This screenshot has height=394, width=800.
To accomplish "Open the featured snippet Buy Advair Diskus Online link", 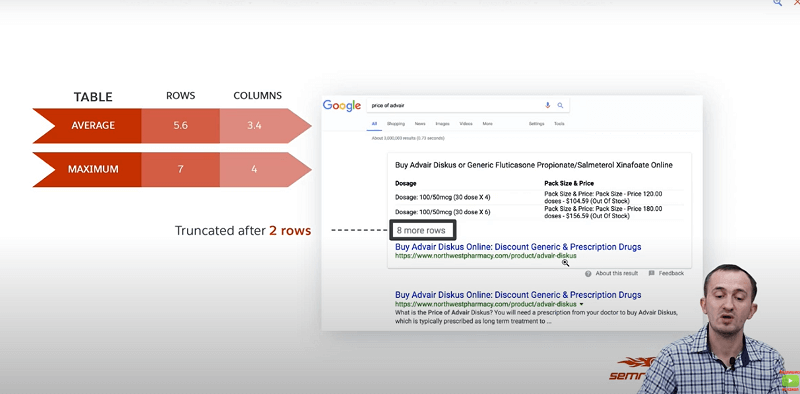I will click(518, 247).
